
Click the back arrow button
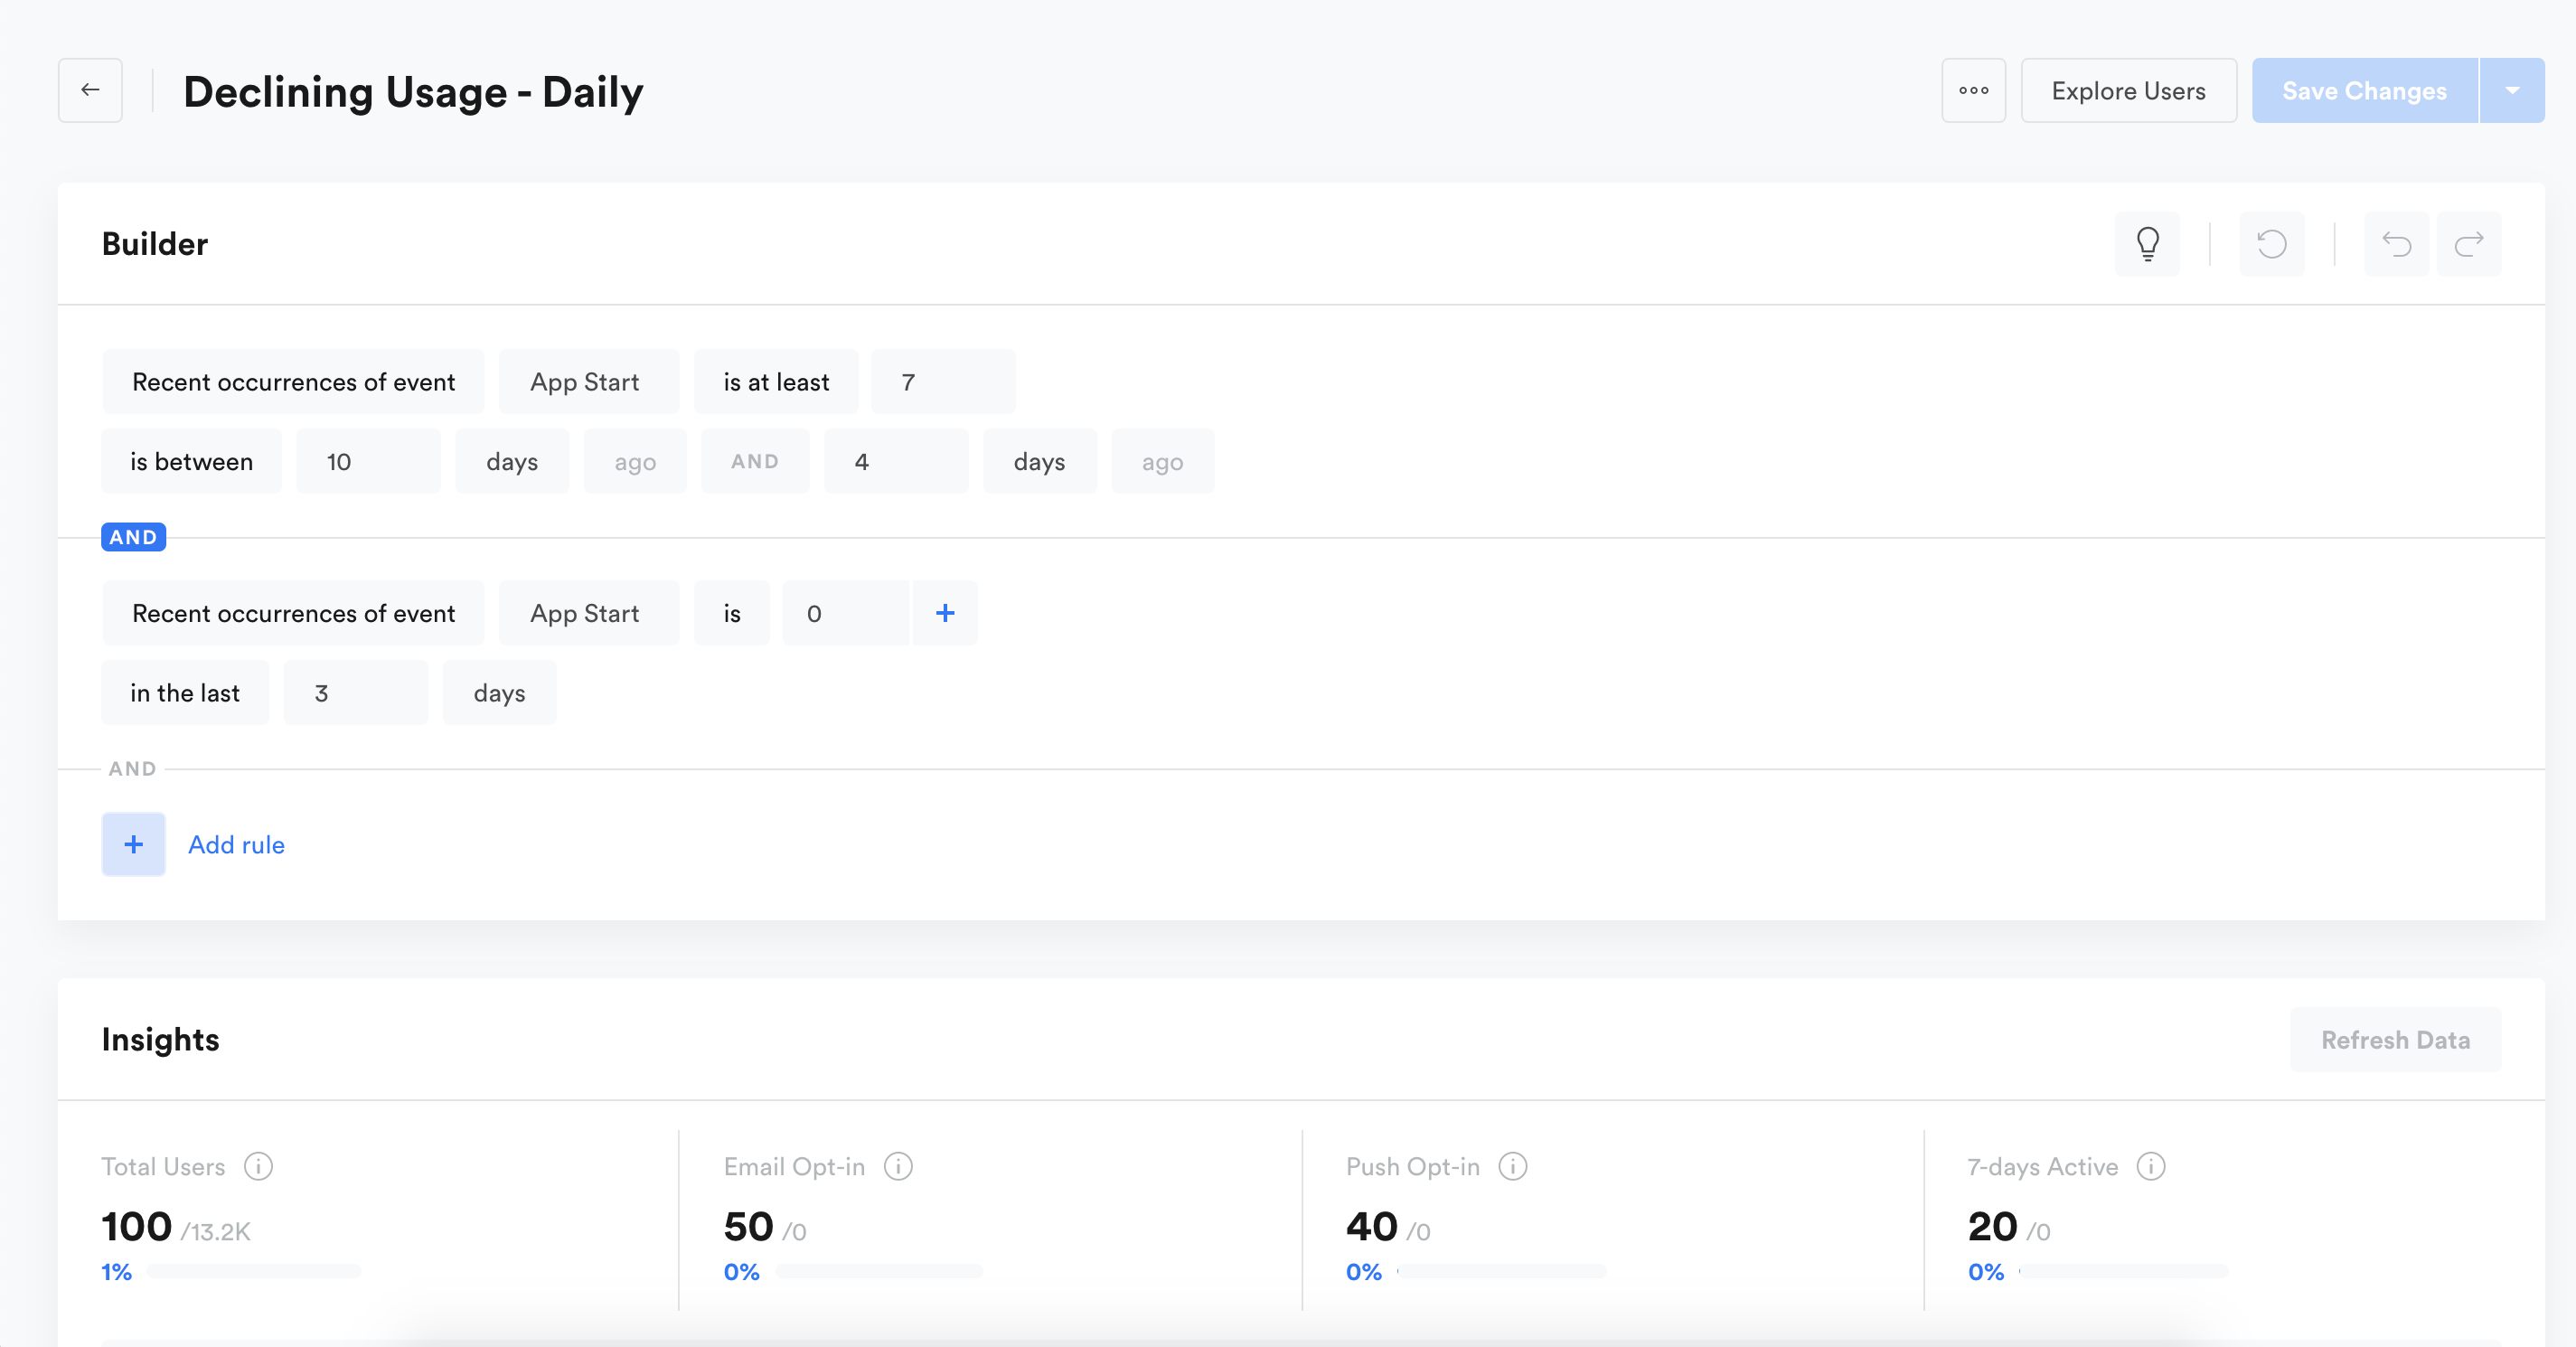[90, 90]
